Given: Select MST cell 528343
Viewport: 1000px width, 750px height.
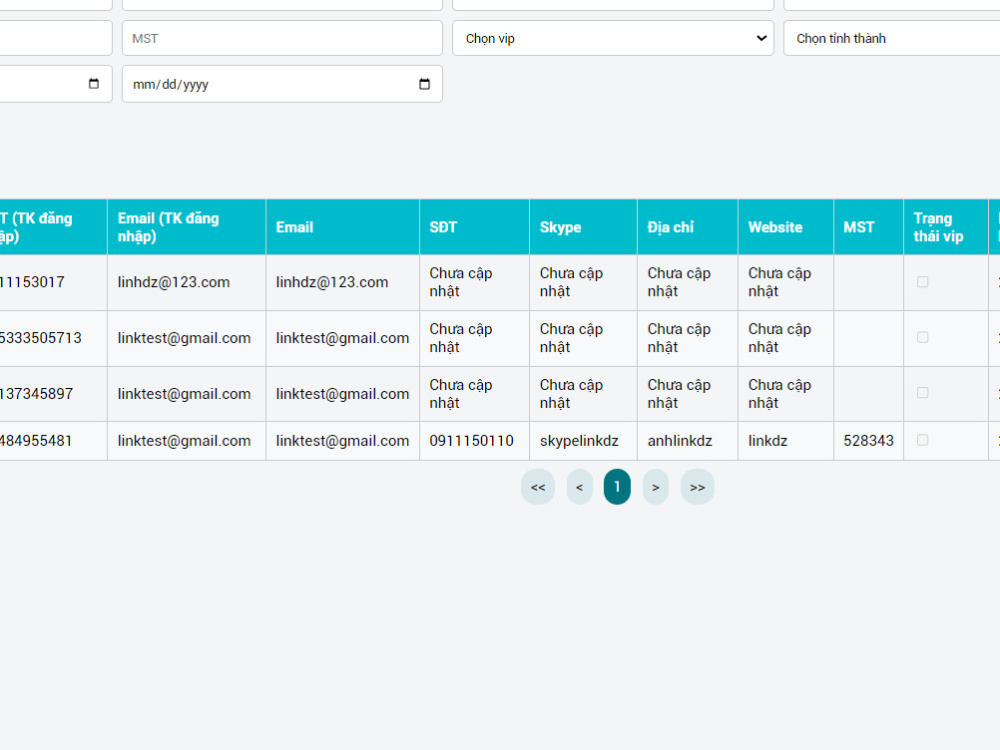Looking at the screenshot, I should [x=869, y=441].
